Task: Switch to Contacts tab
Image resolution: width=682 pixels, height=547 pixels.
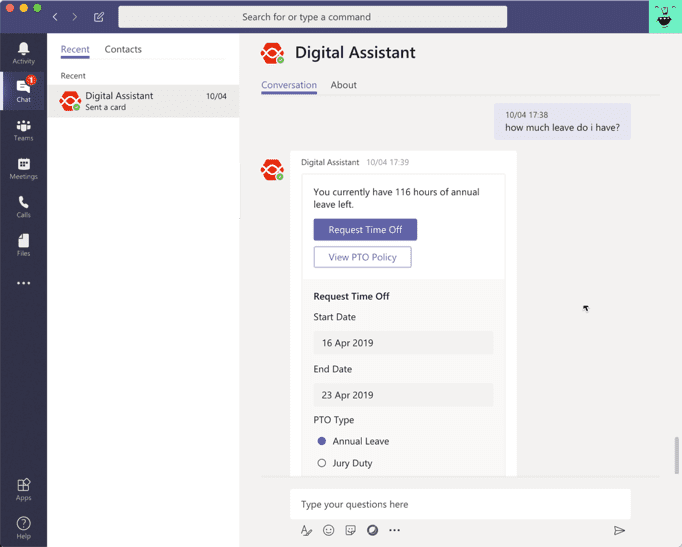Action: [x=123, y=49]
